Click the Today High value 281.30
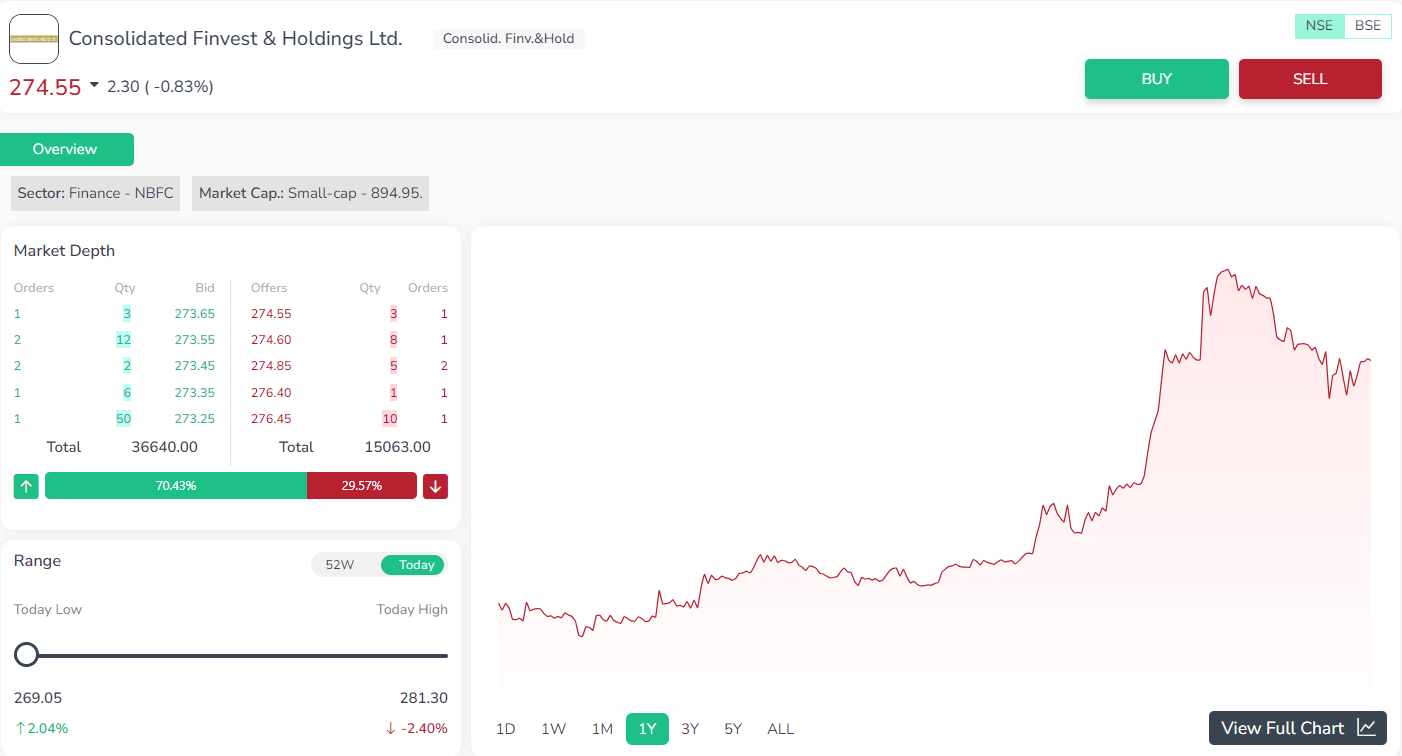The height and width of the screenshot is (756, 1402). pos(423,698)
